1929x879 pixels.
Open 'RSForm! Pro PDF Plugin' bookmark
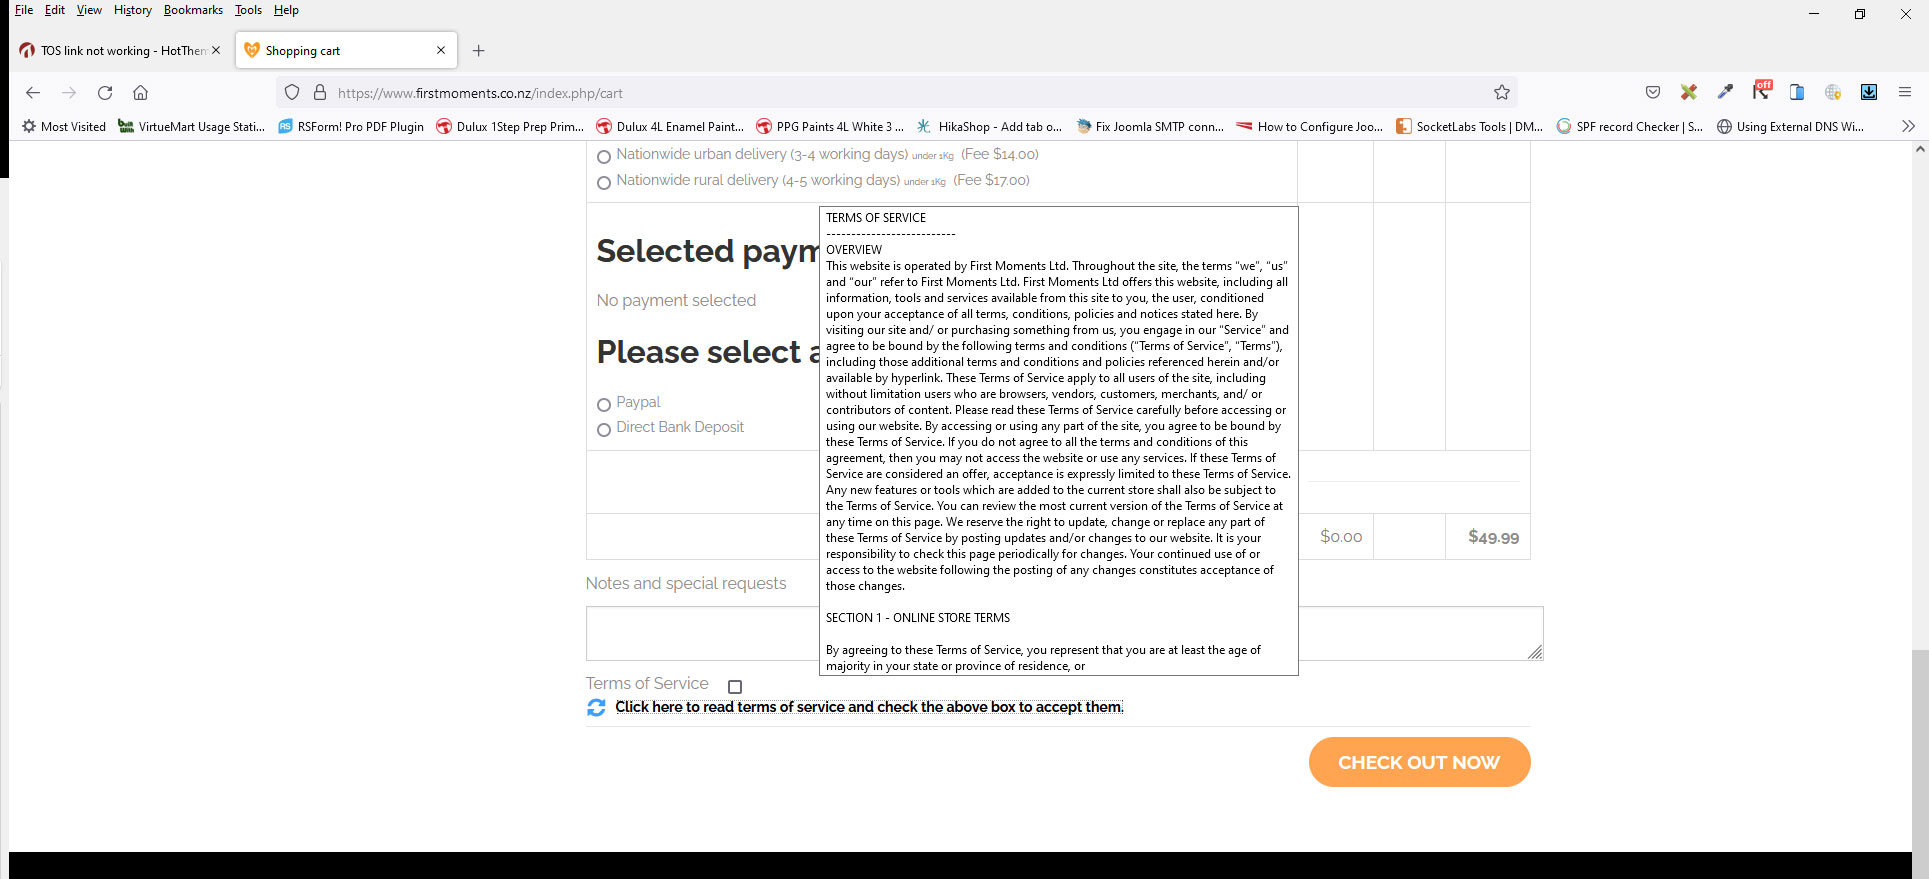point(351,127)
